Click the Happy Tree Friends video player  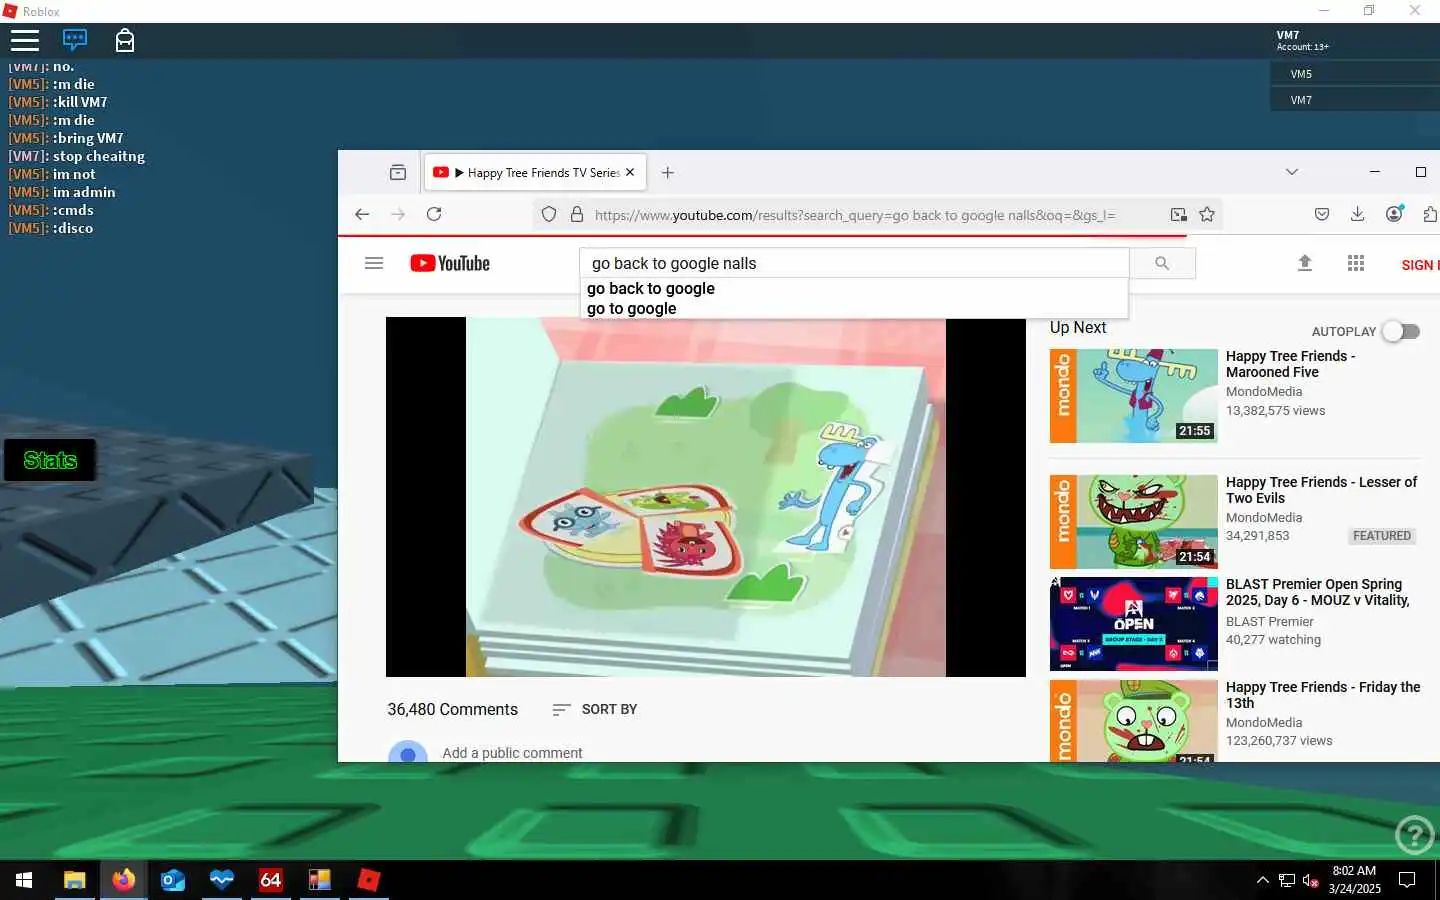coord(706,497)
